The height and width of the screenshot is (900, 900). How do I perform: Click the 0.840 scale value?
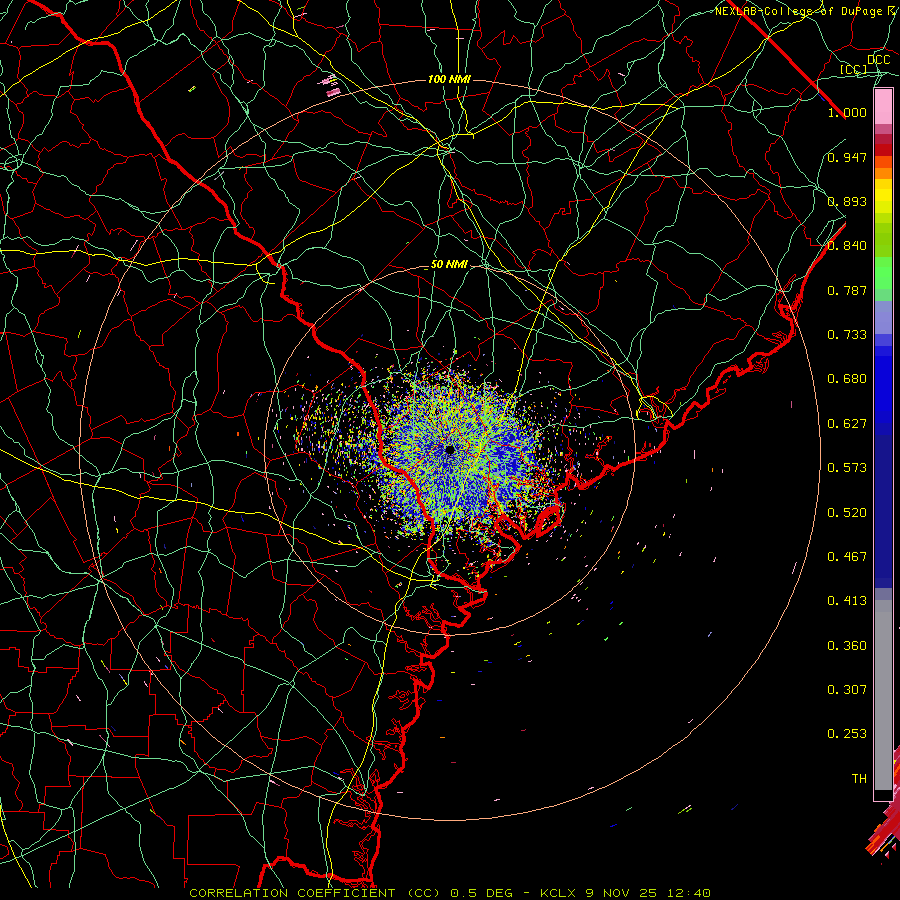pyautogui.click(x=847, y=246)
